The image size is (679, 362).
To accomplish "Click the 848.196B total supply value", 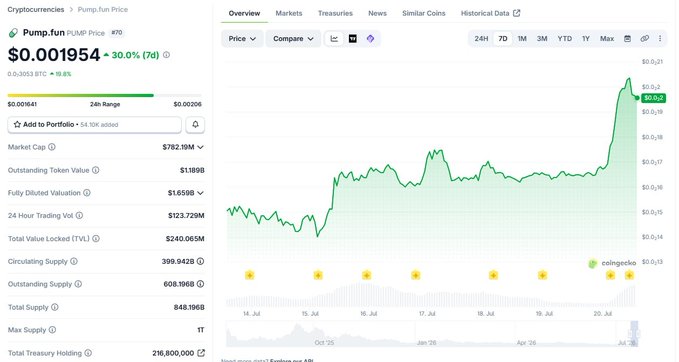I will pos(189,307).
